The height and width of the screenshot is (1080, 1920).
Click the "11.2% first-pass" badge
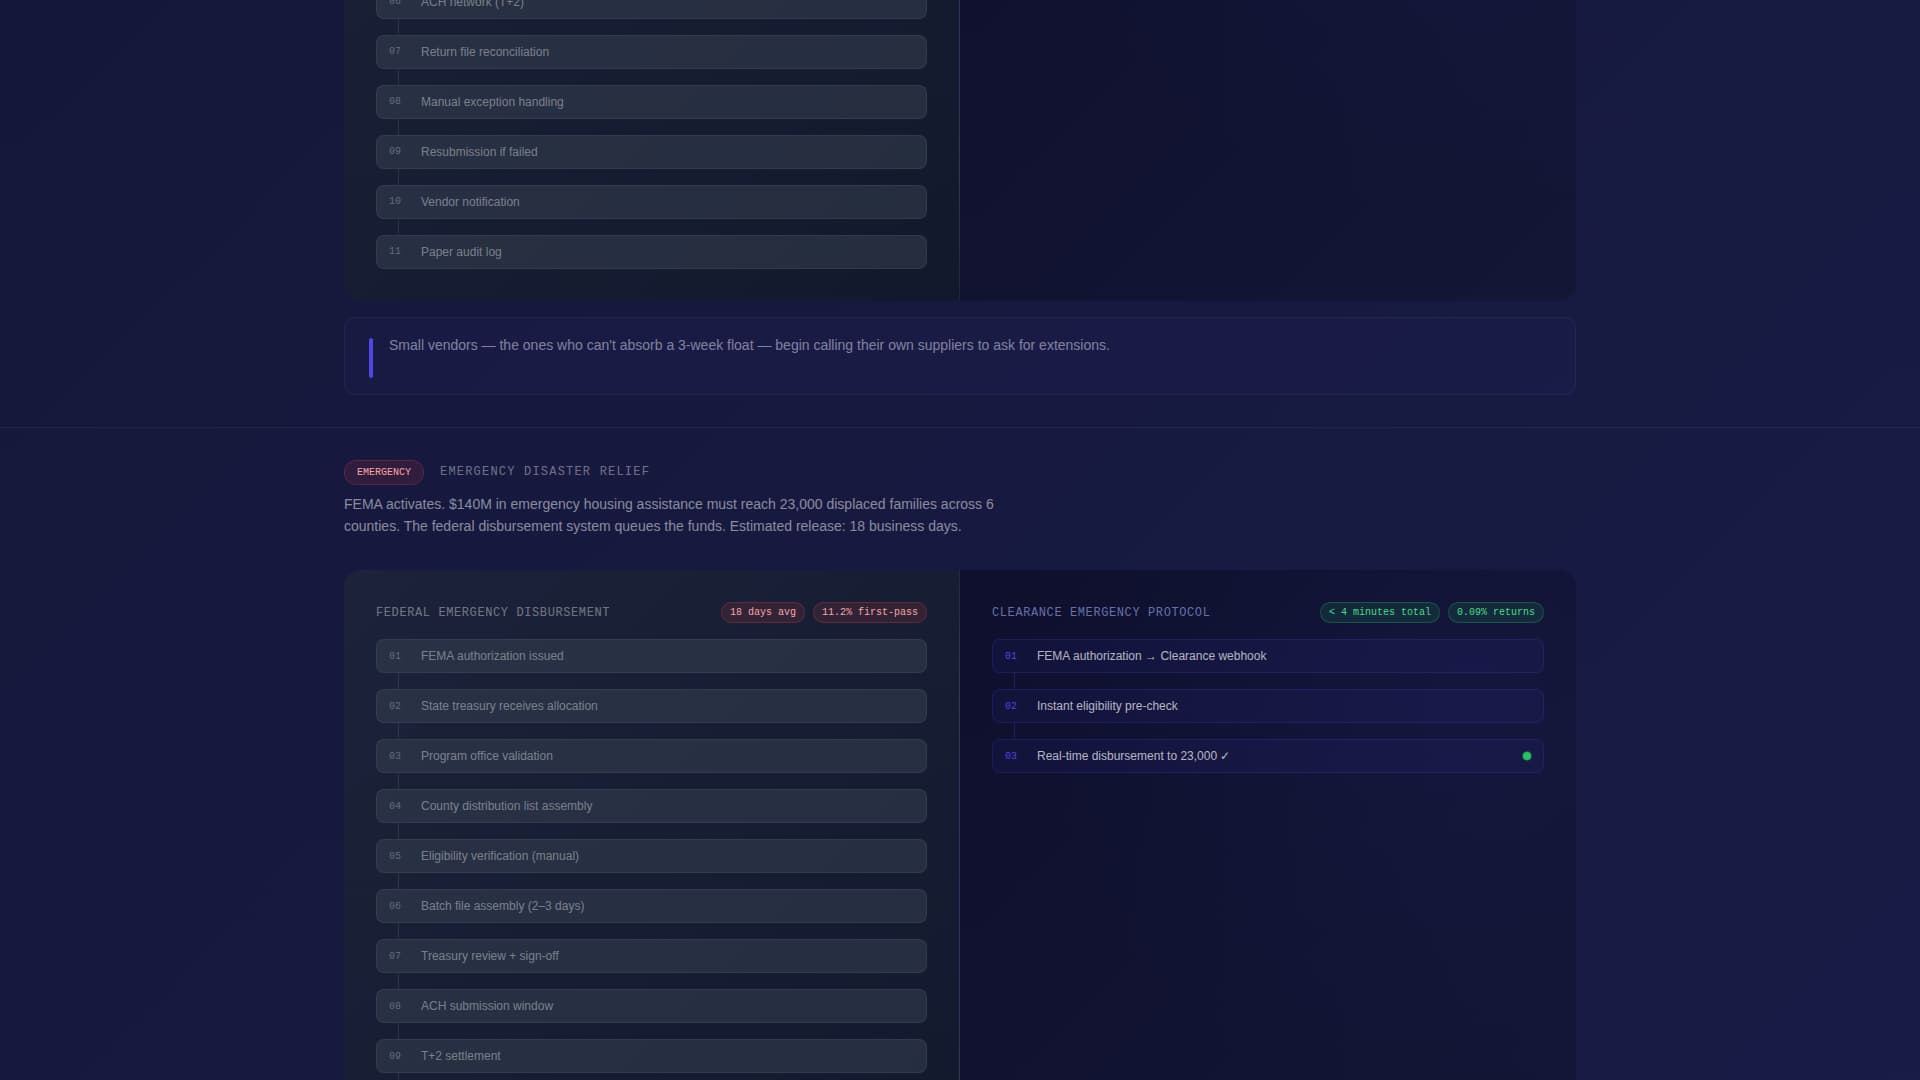pyautogui.click(x=869, y=612)
